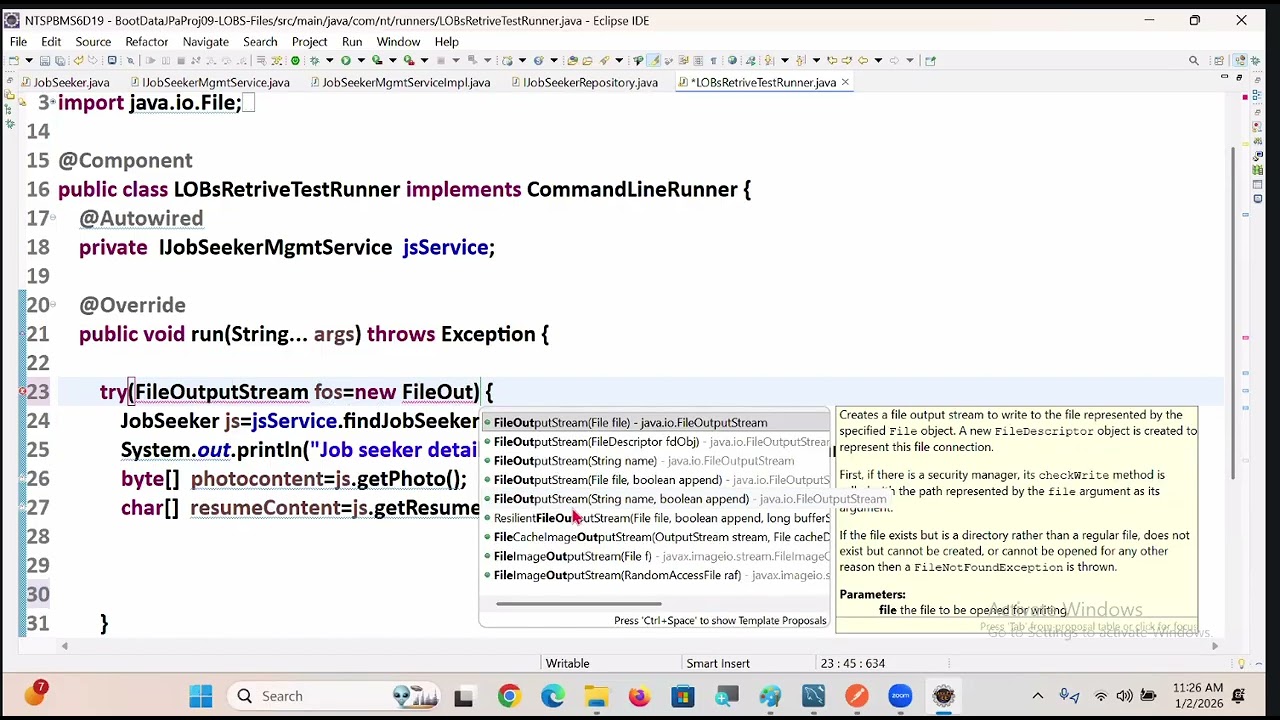Click the error marker on line 23
1280x720 pixels.
click(x=22, y=392)
